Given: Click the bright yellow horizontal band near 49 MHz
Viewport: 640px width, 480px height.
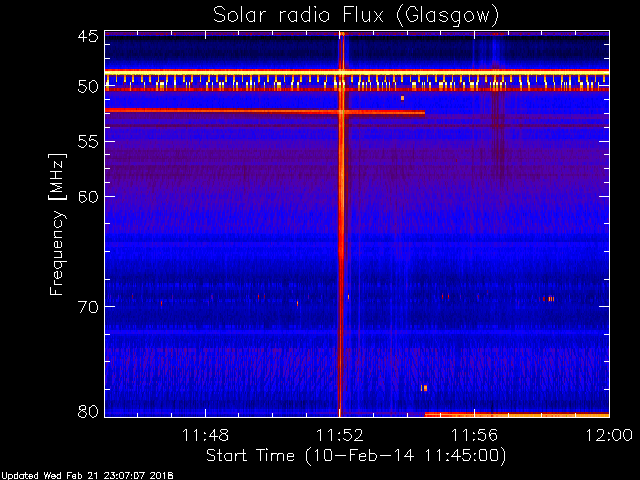Looking at the screenshot, I should coord(357,73).
